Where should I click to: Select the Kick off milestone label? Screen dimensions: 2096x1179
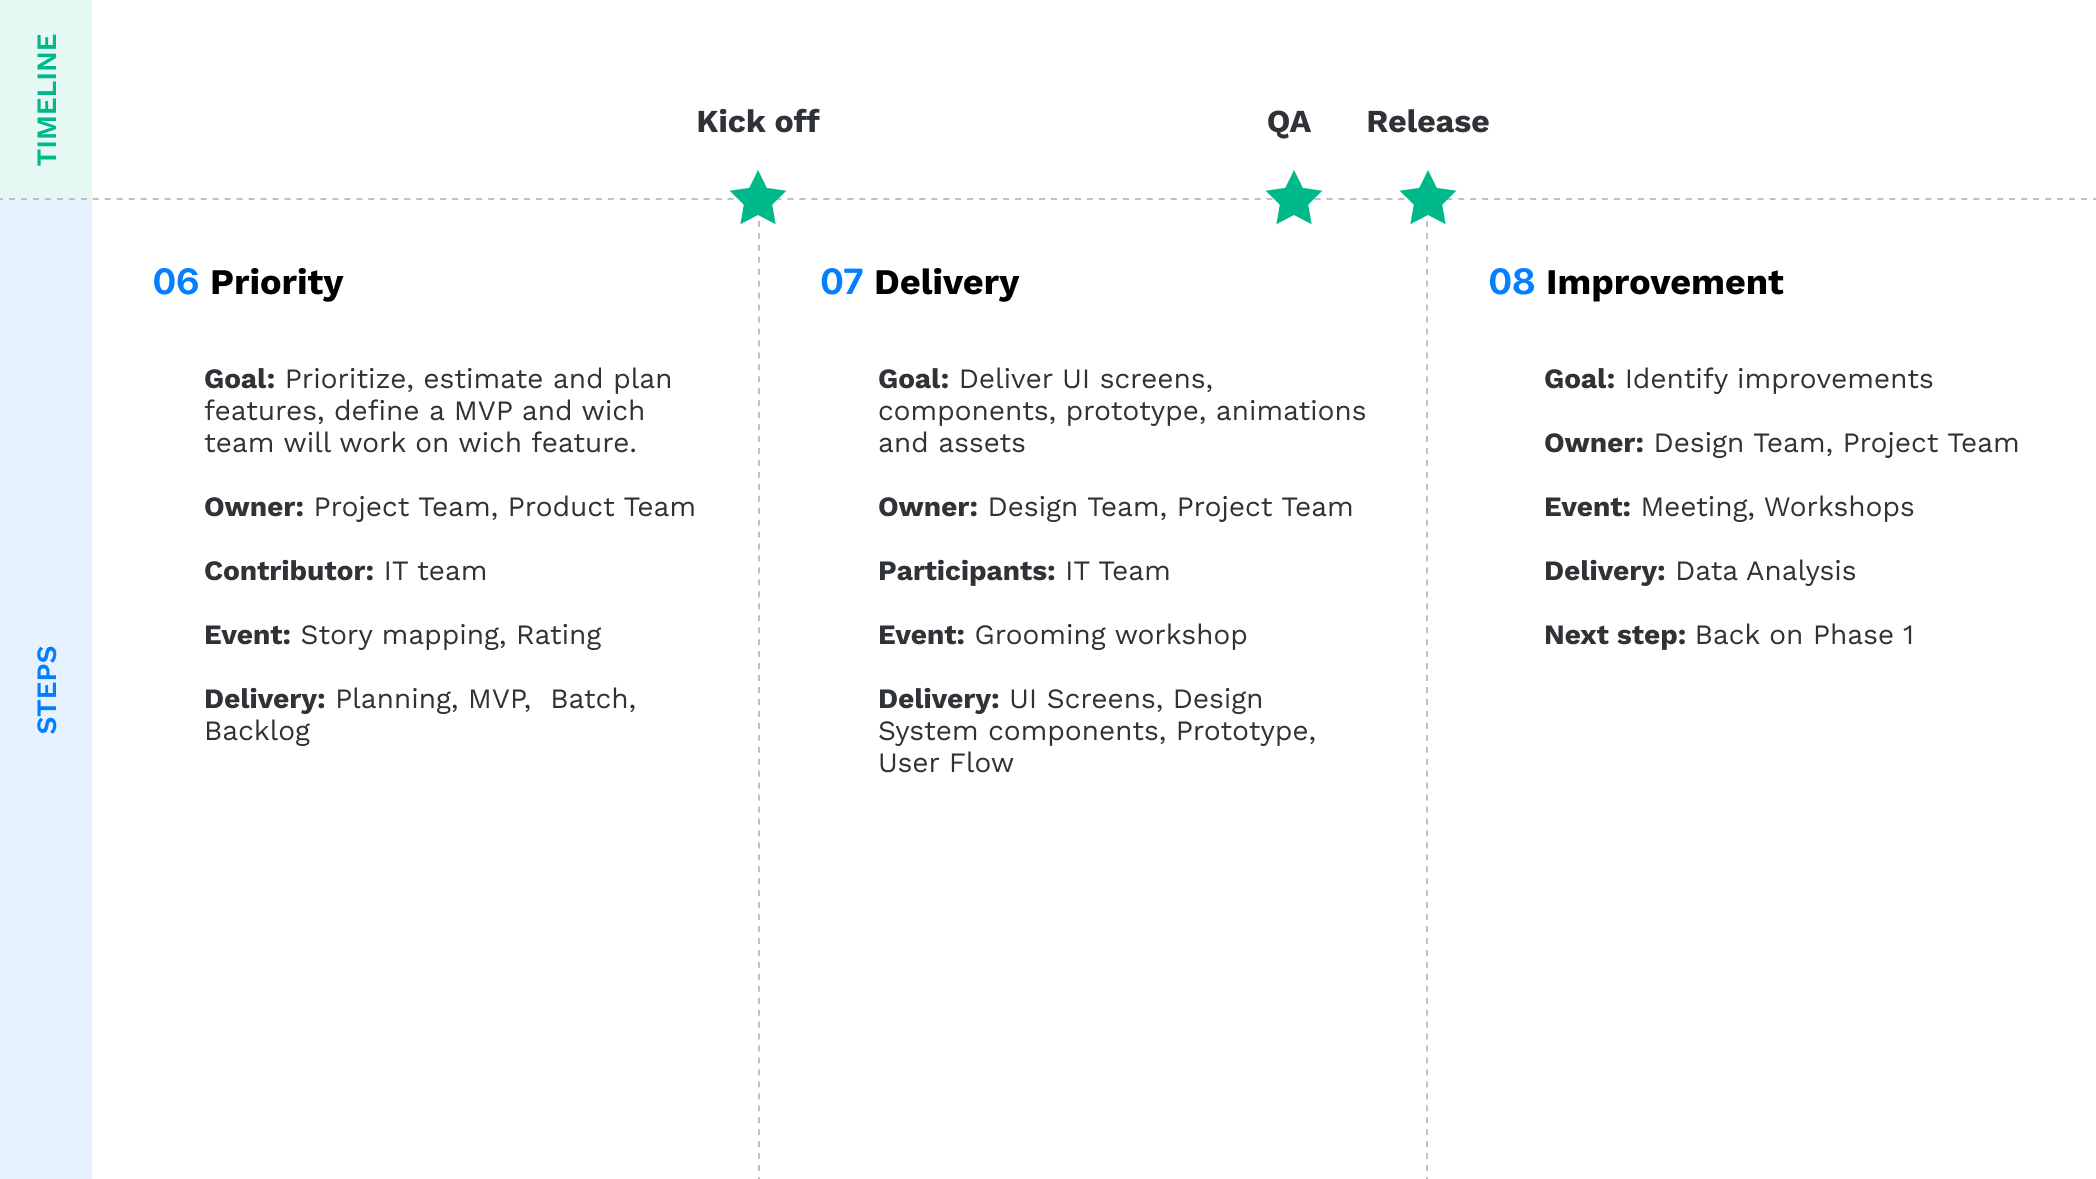tap(757, 122)
